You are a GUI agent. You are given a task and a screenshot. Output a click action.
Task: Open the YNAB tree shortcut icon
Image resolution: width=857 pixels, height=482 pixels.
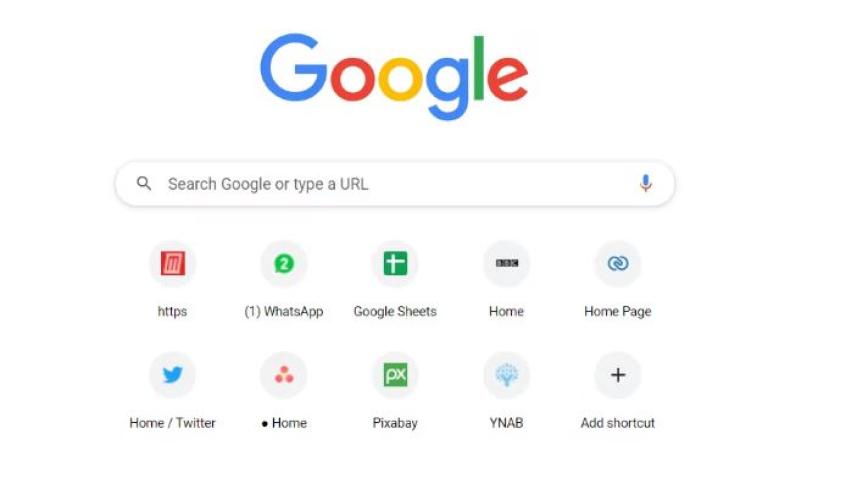coord(507,375)
